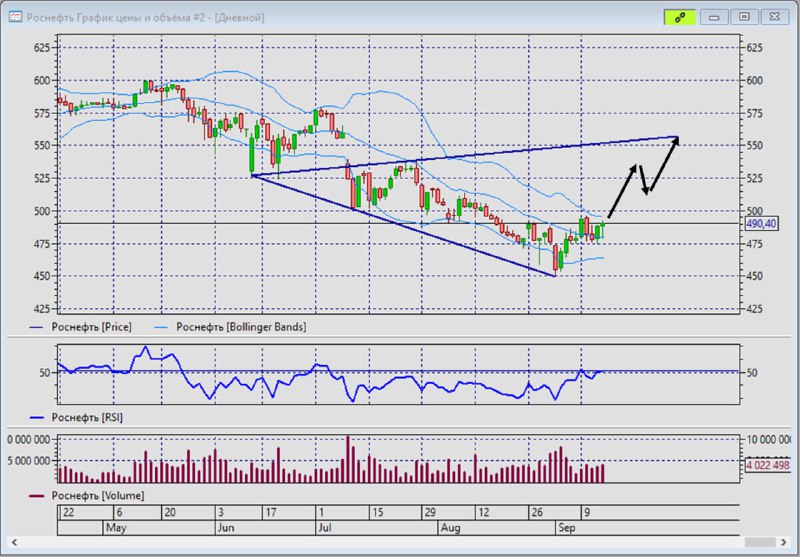The image size is (800, 557).
Task: Click the 5 000 000 left volume axis label
Action: pos(28,461)
